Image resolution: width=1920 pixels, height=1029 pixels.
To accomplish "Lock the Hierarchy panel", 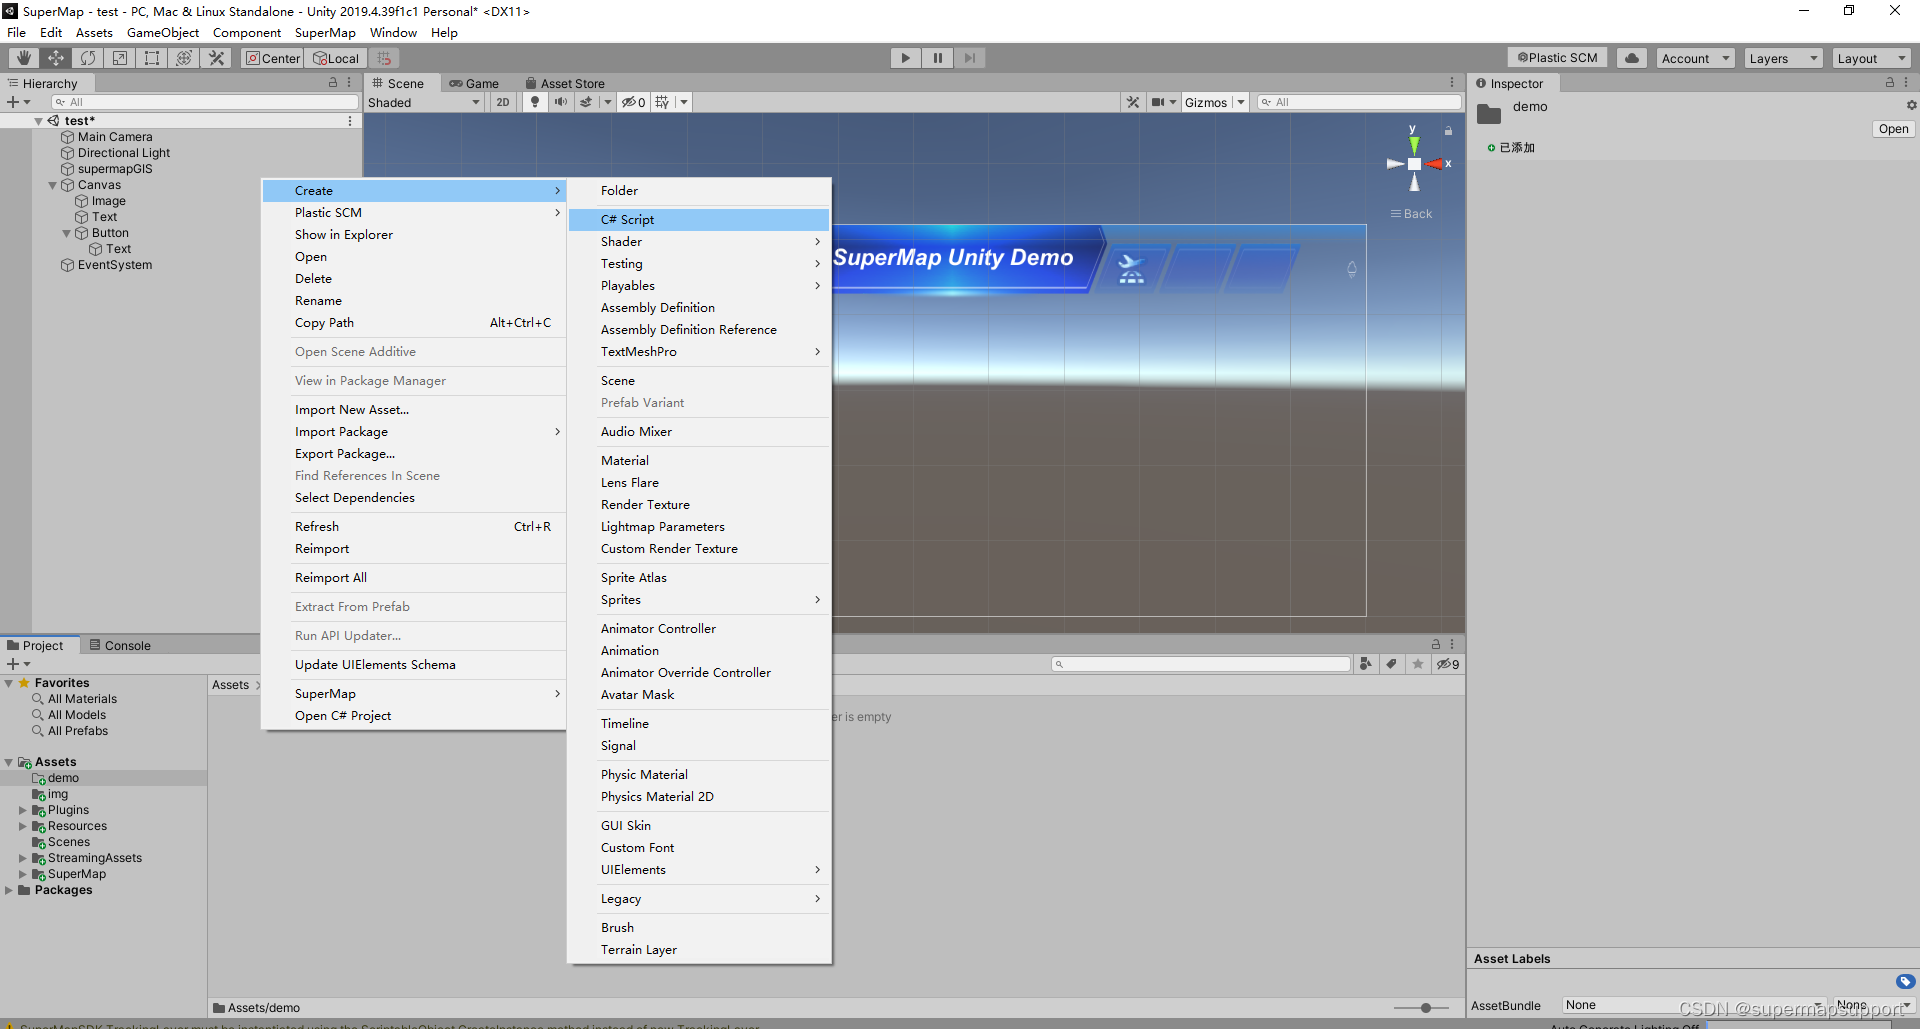I will [x=333, y=82].
